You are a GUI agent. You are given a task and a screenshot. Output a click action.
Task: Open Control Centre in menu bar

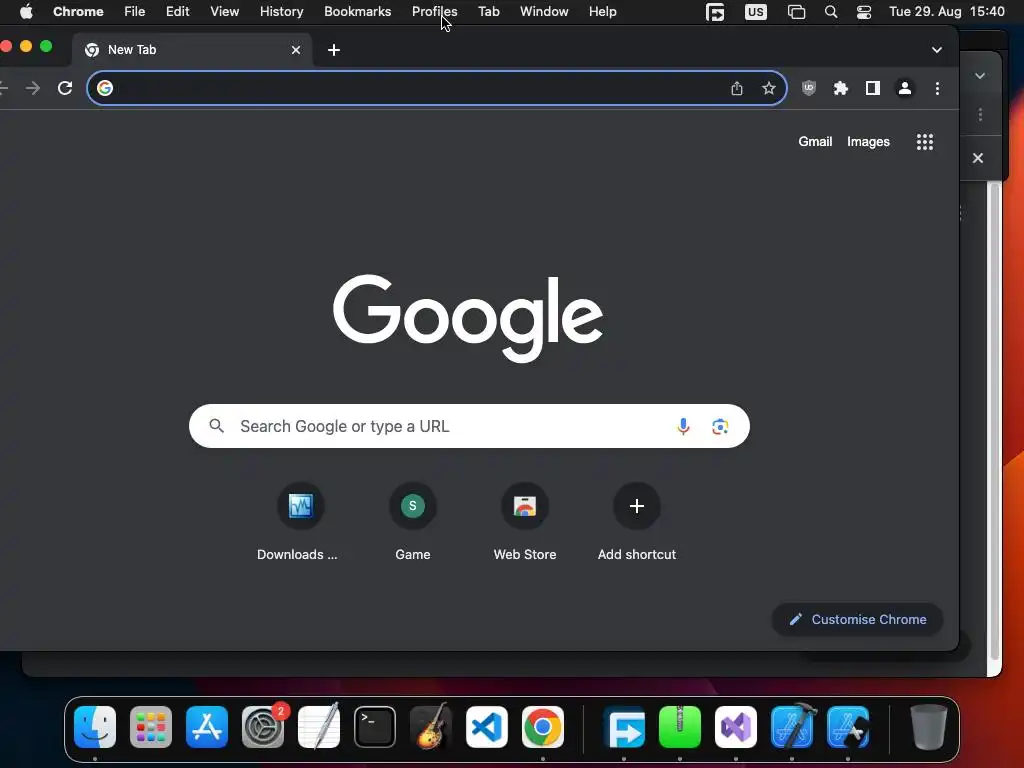pos(864,12)
